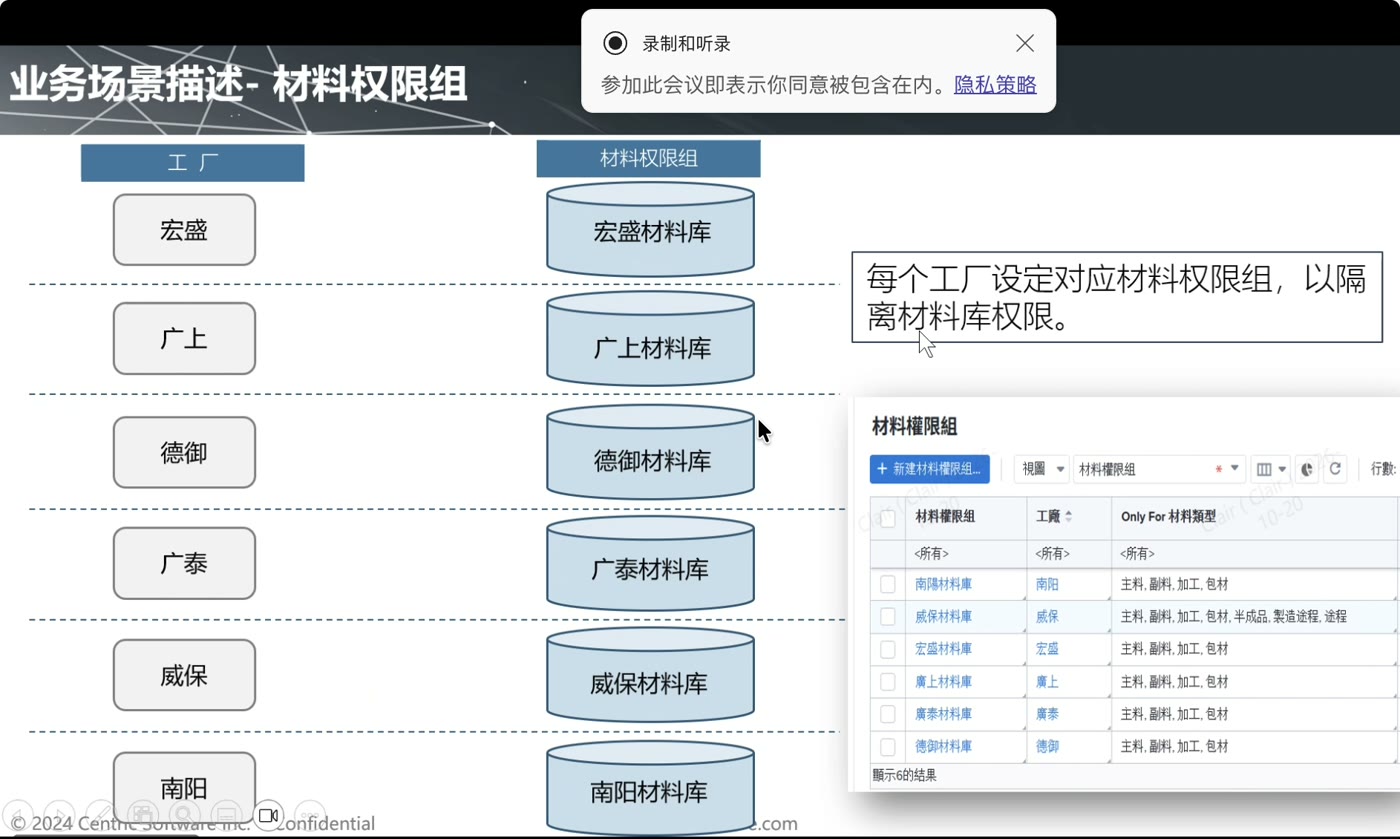Click the 新建材料權限組 button
The width and height of the screenshot is (1400, 839).
tap(929, 469)
